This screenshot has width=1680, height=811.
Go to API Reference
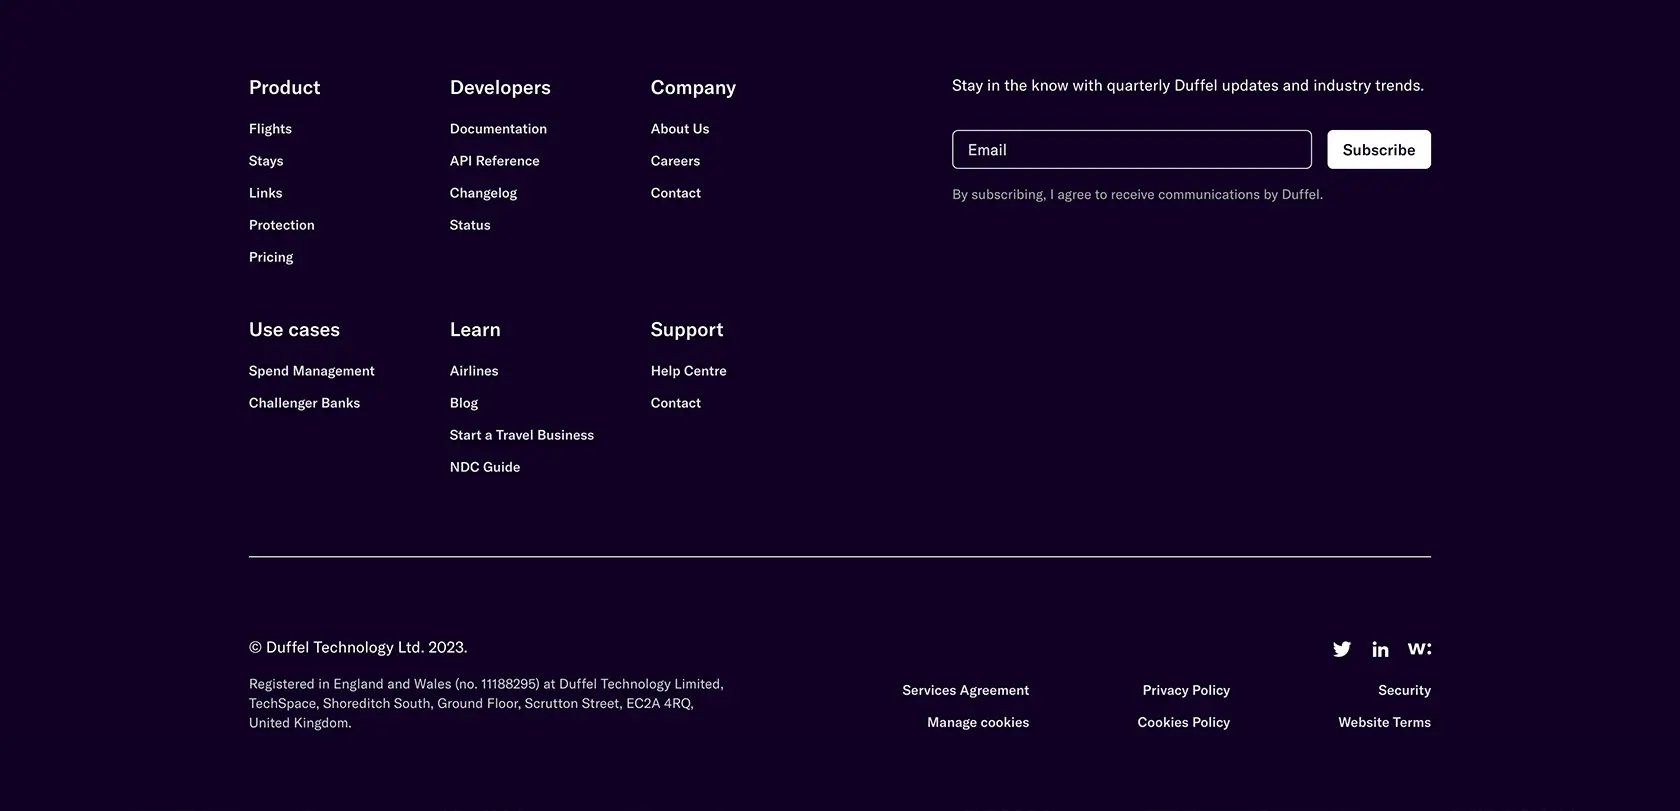[x=495, y=161]
